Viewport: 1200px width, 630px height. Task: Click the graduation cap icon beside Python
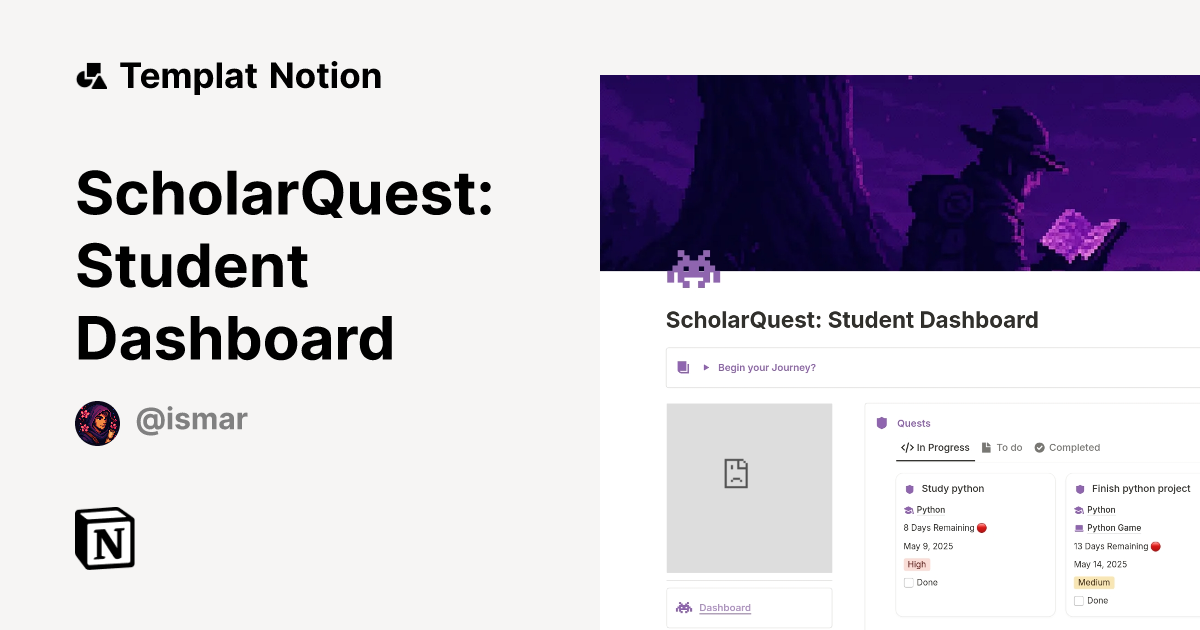(911, 509)
